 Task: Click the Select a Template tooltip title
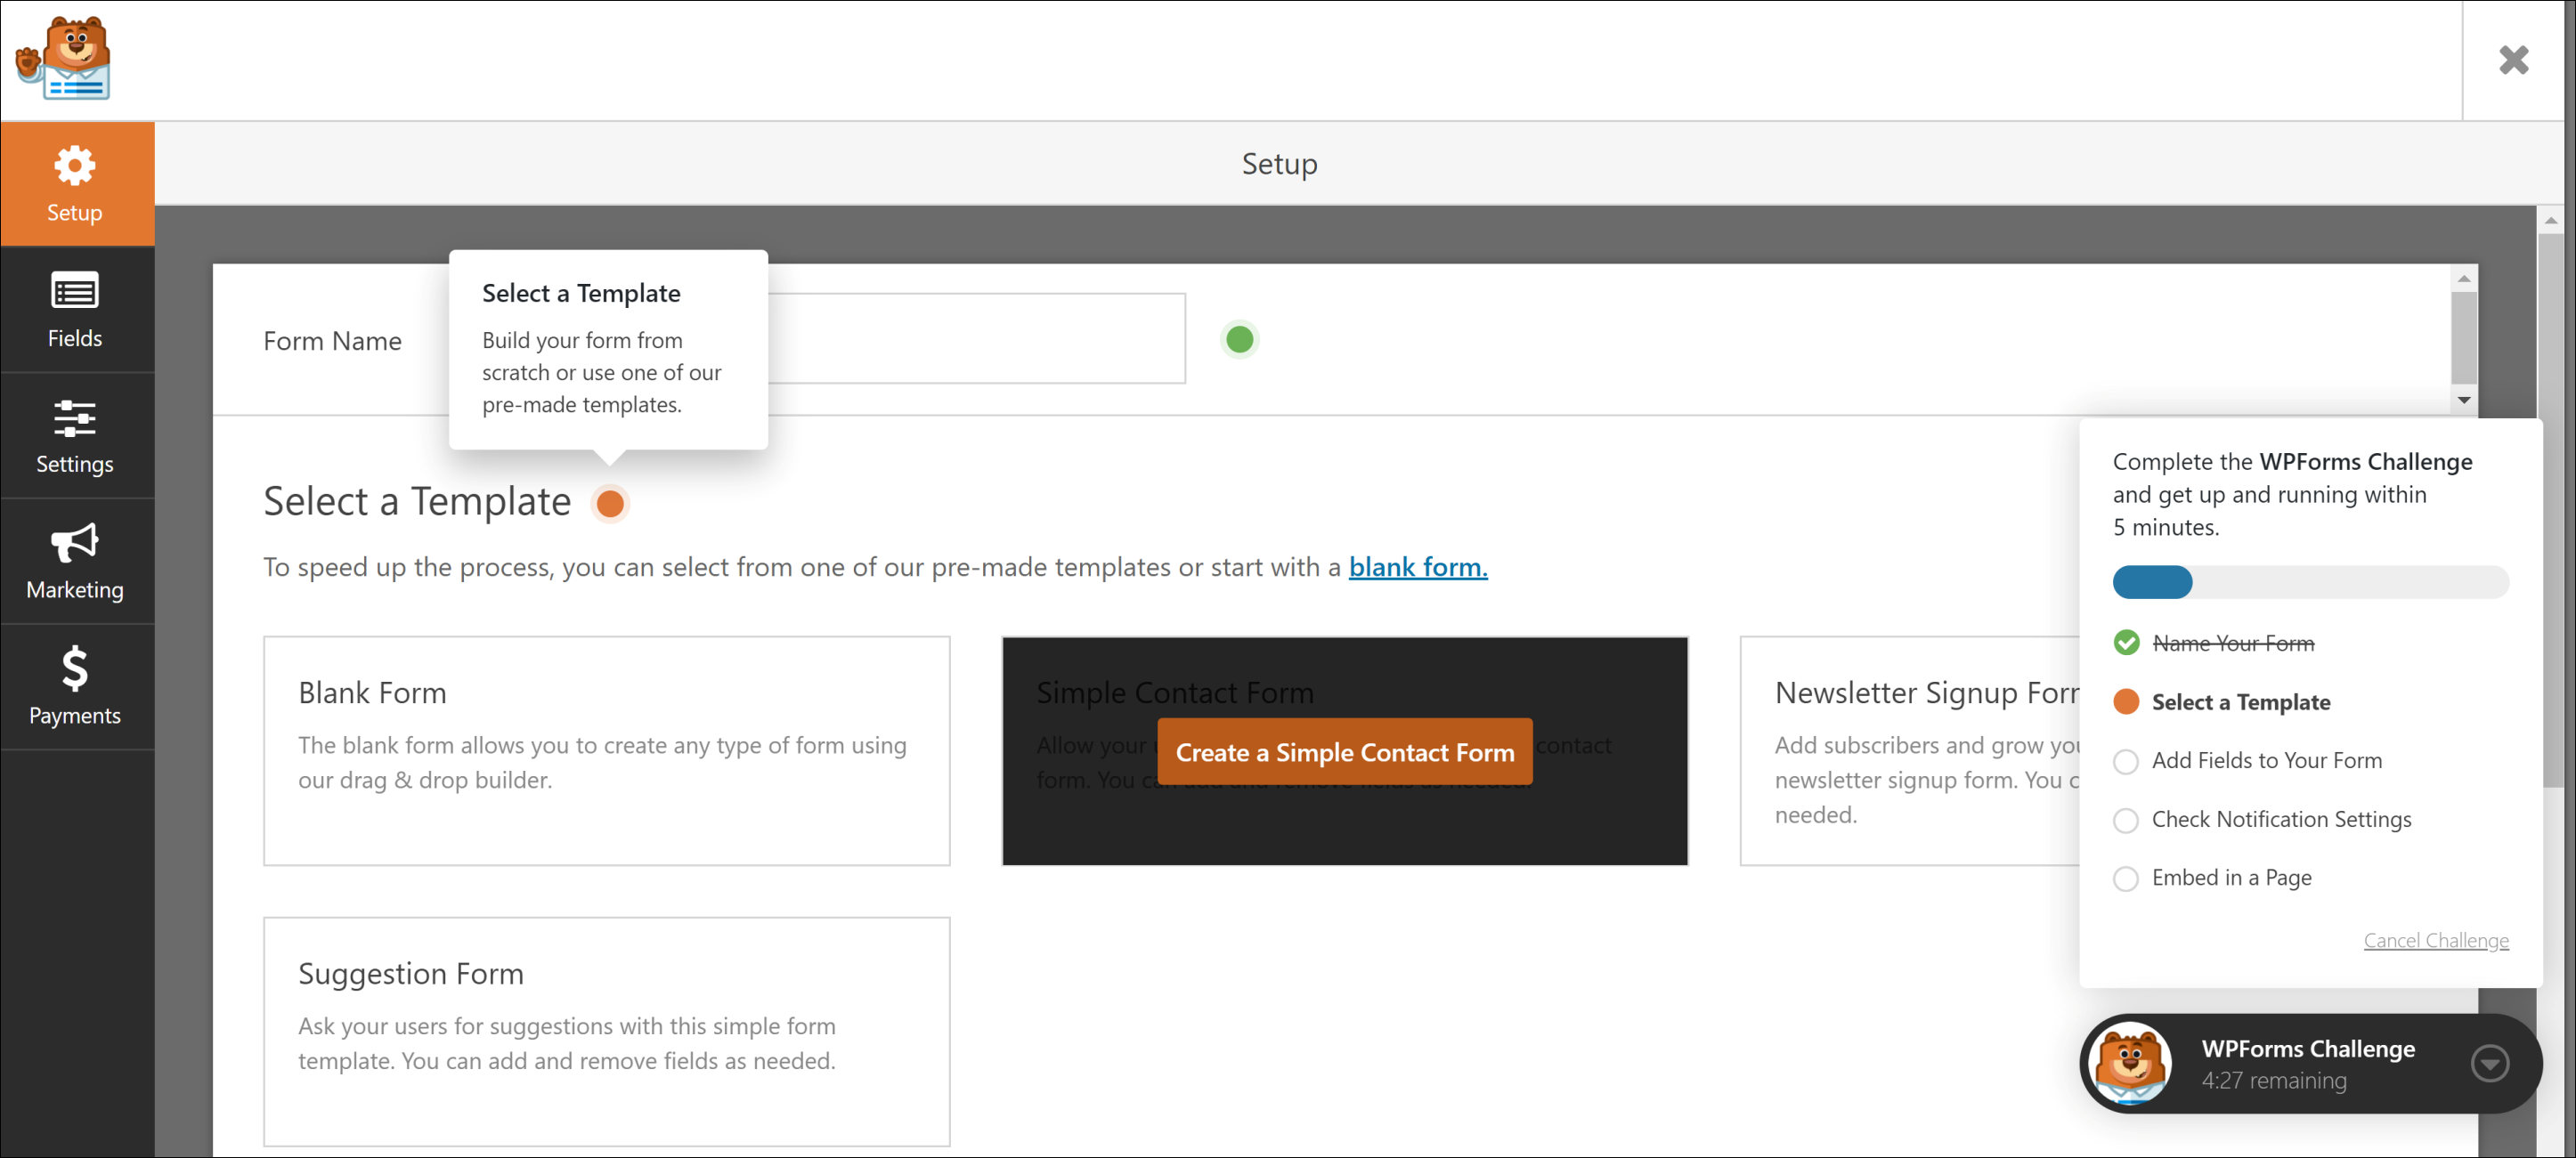[581, 293]
